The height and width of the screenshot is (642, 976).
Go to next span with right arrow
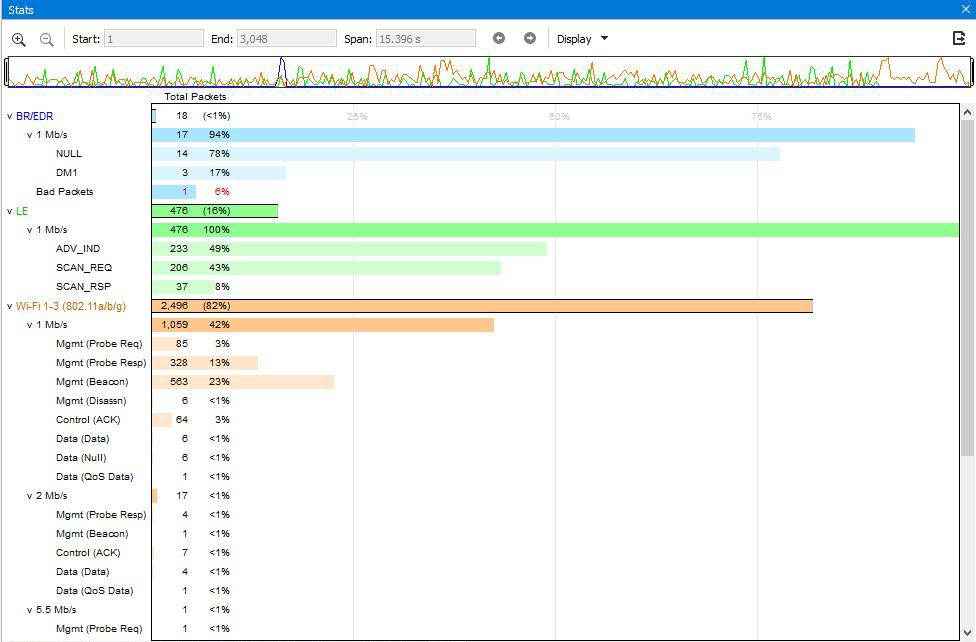click(530, 39)
